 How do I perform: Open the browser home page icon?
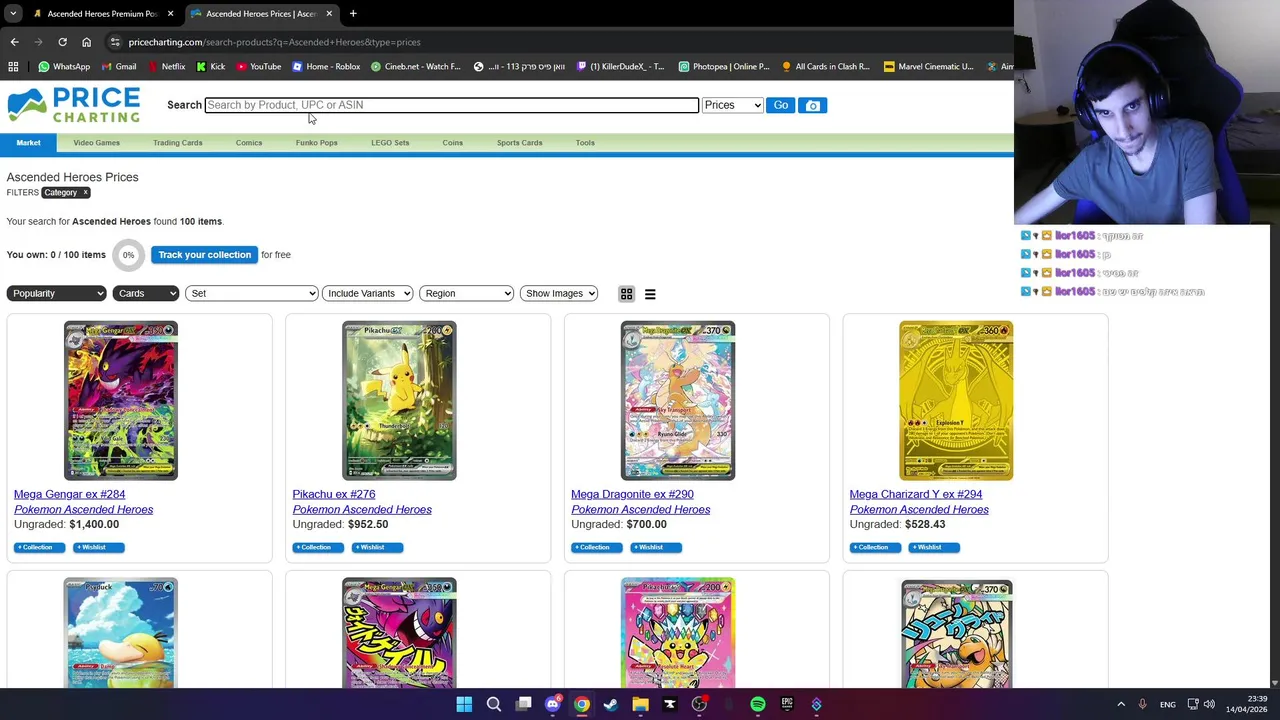coord(86,42)
